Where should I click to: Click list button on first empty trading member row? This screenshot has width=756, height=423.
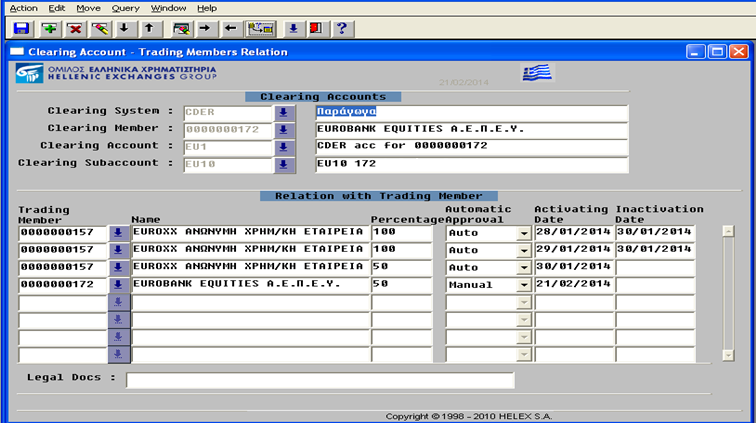point(118,302)
